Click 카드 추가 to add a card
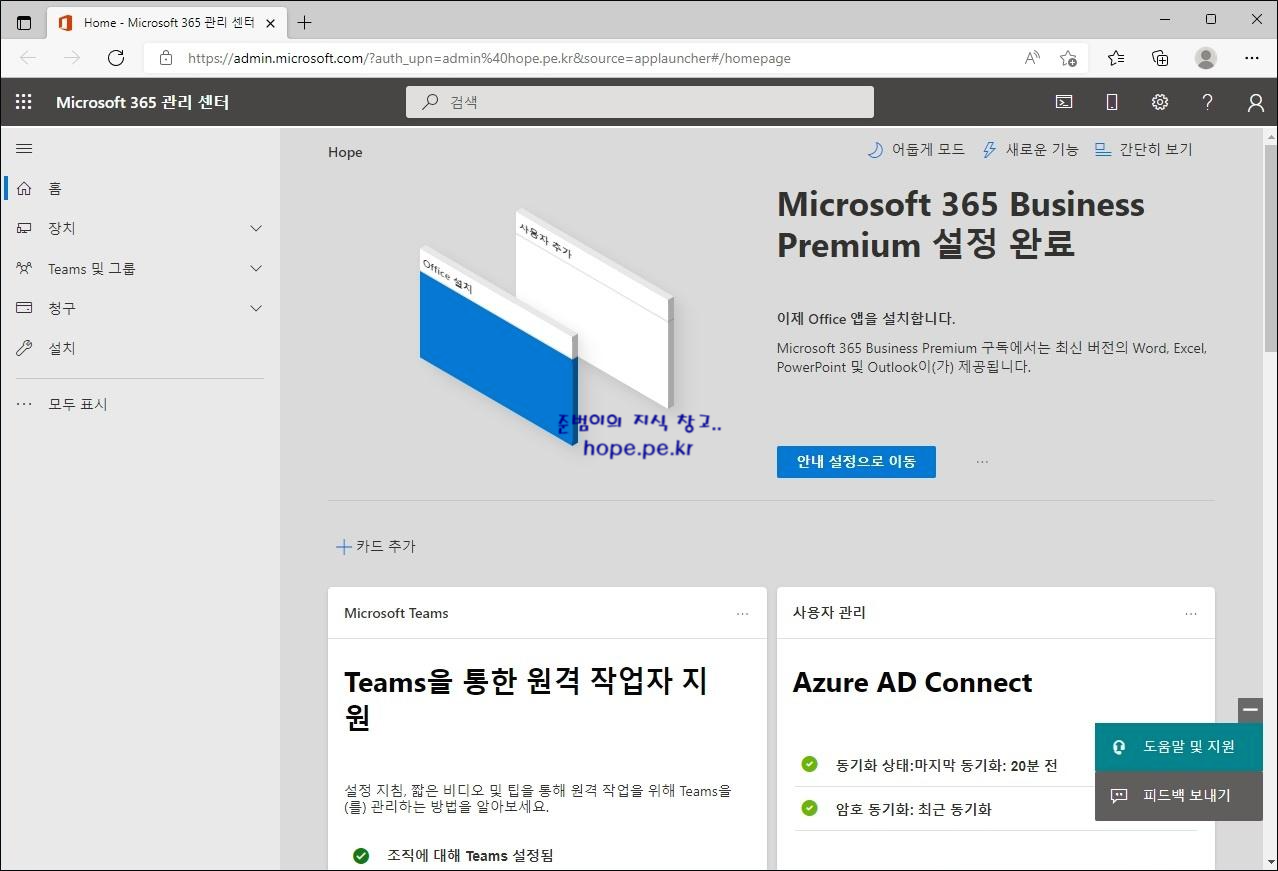 click(375, 546)
